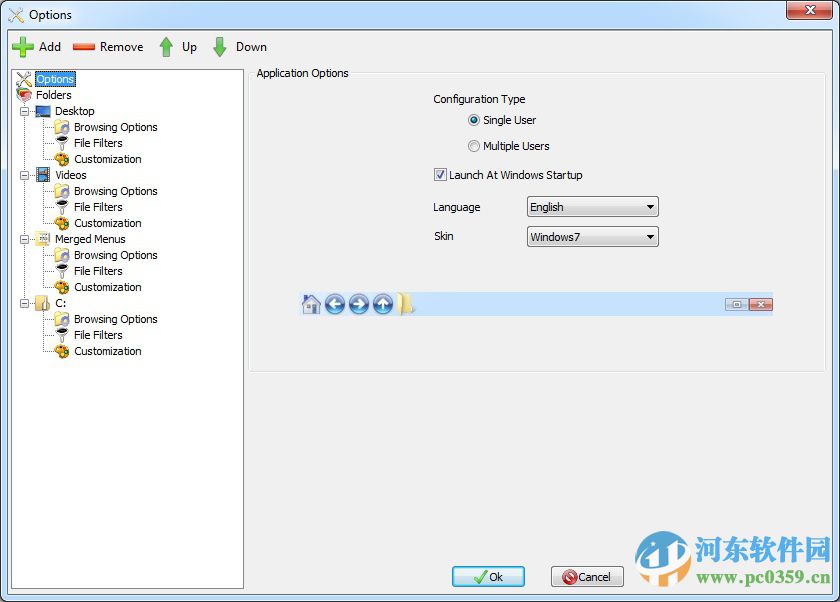Click the Desktop monitor icon
The width and height of the screenshot is (840, 602).
[x=43, y=111]
